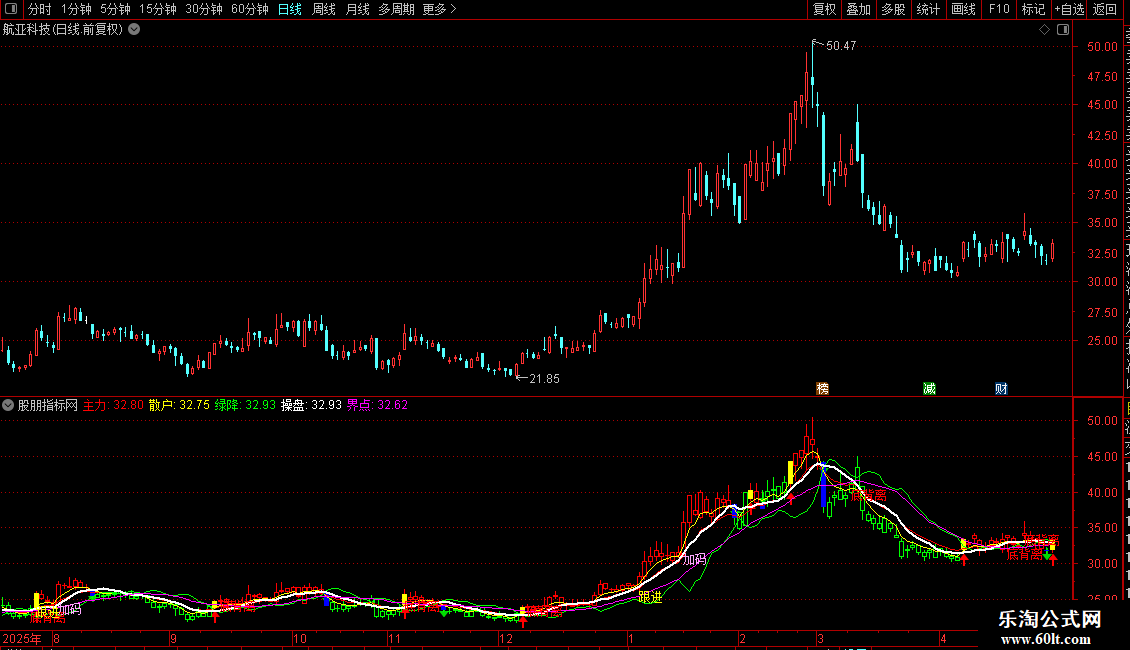Click the 散户: 32.75 indicator value
The height and width of the screenshot is (650, 1130).
(x=179, y=405)
